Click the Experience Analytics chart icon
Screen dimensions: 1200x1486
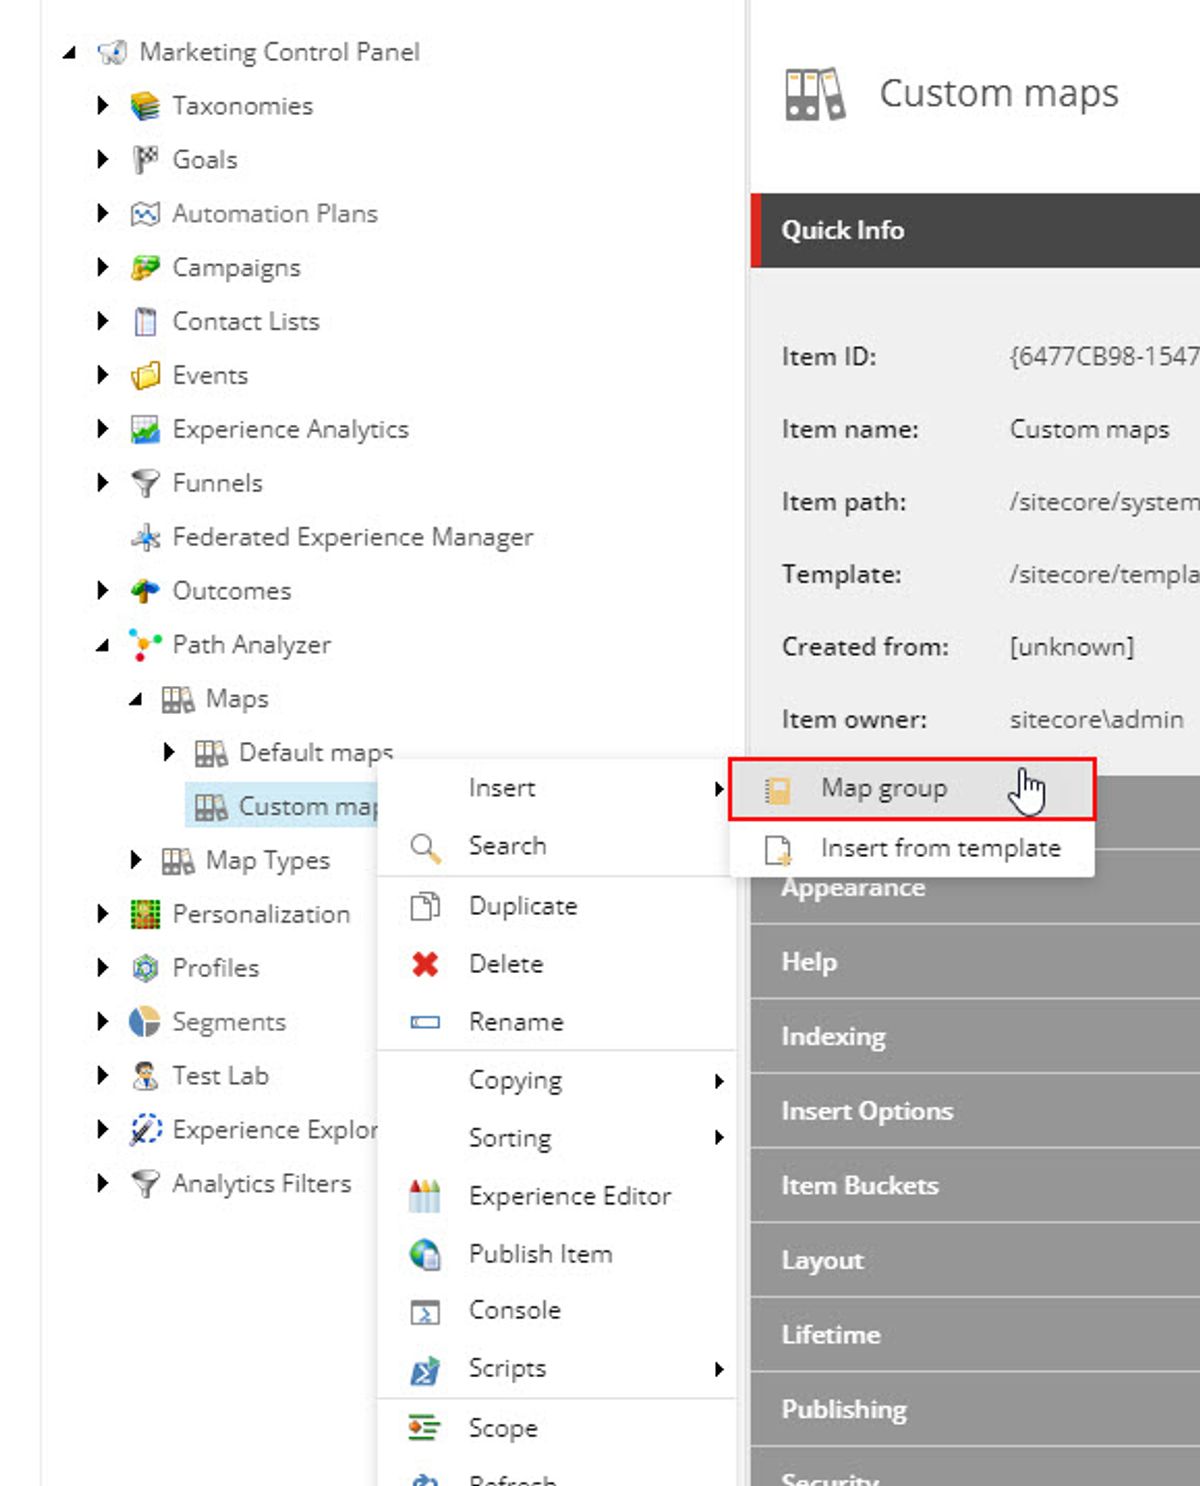pos(145,430)
